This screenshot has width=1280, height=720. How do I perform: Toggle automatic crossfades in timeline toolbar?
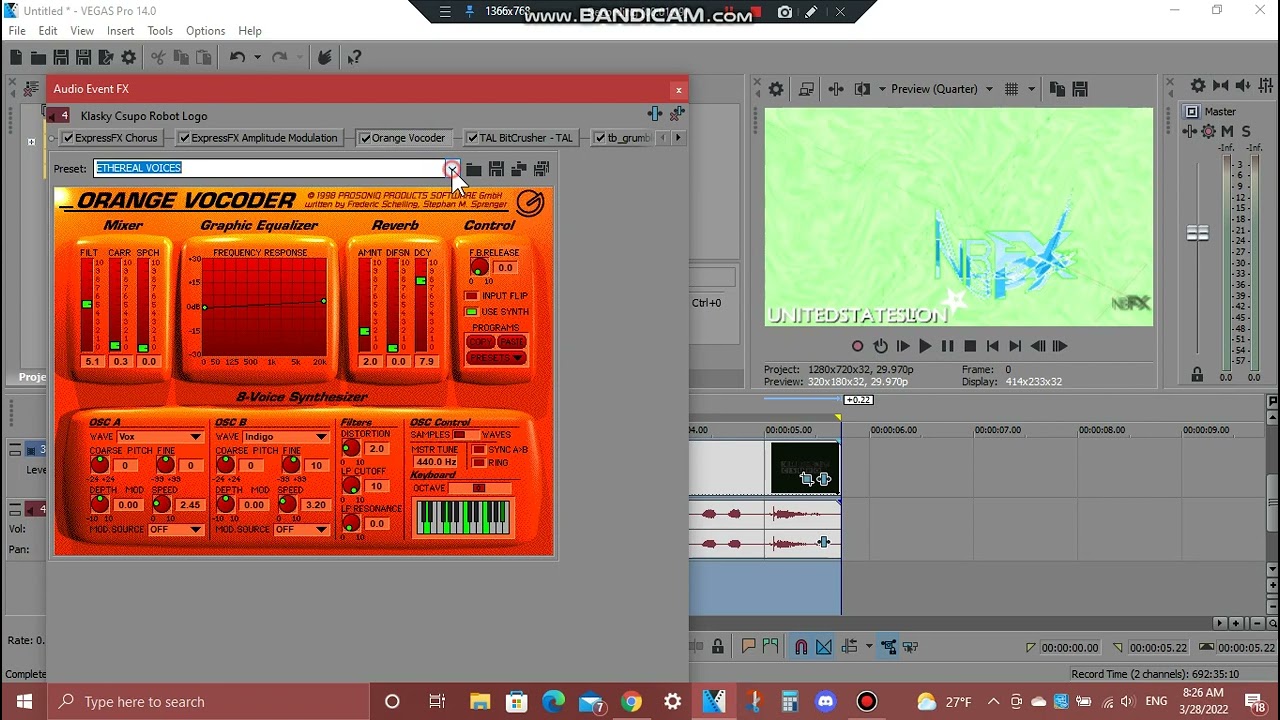coord(824,647)
